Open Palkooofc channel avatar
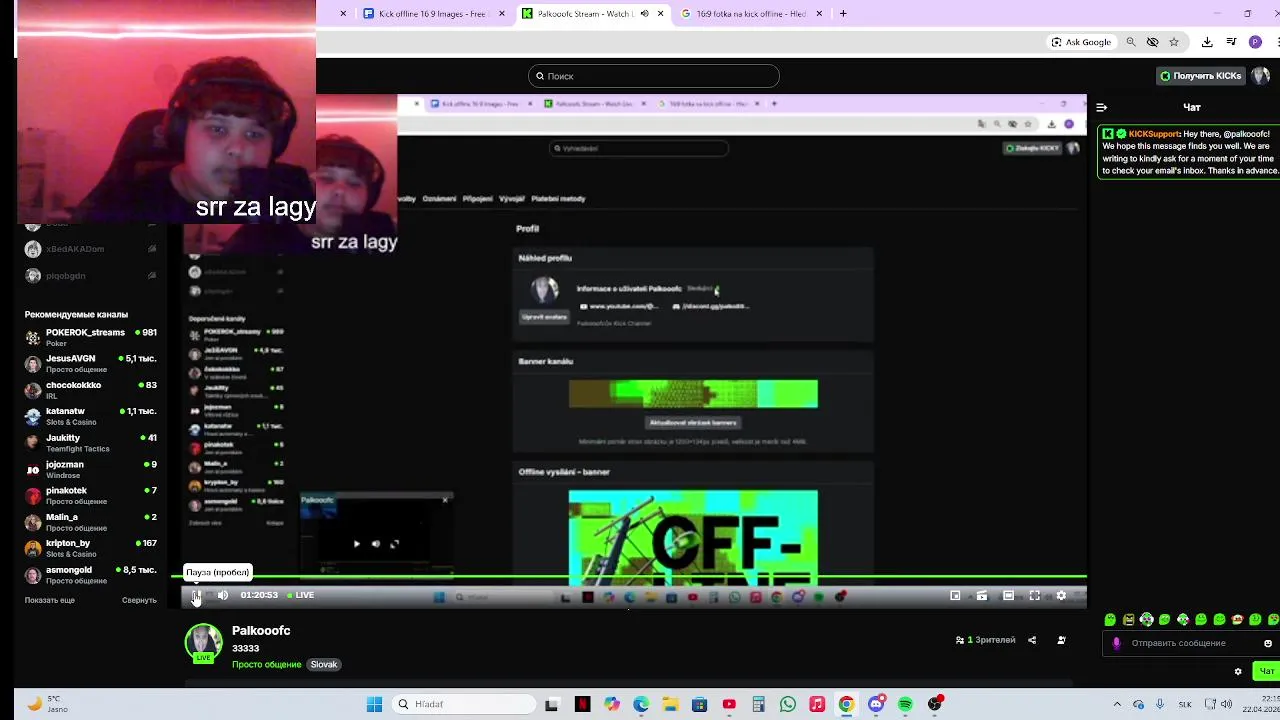The image size is (1280, 720). tap(203, 642)
